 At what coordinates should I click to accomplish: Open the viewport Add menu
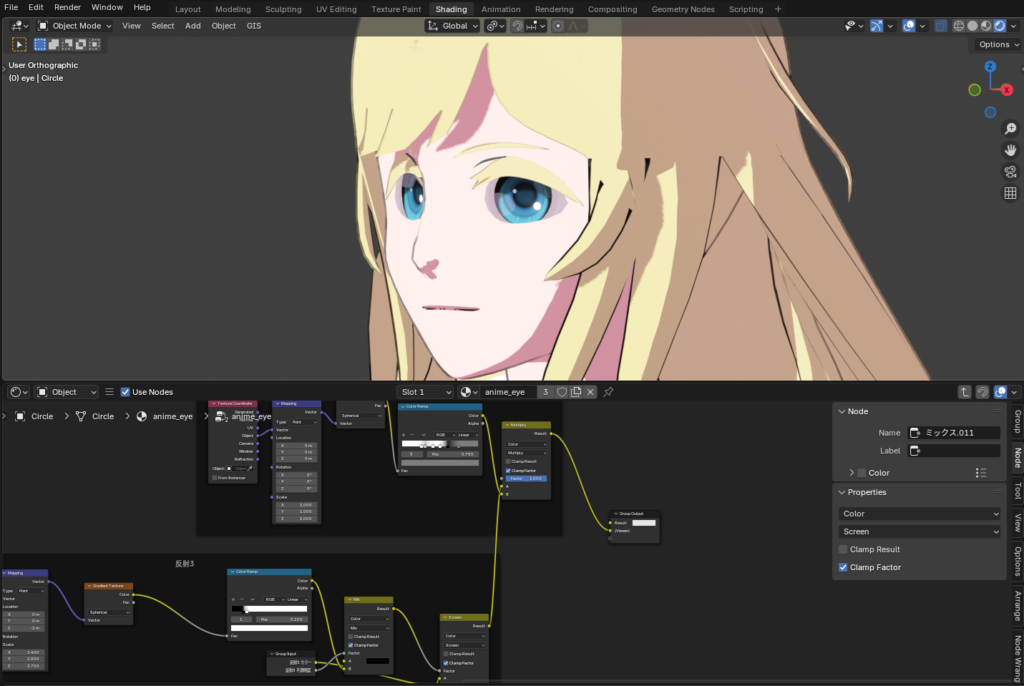193,26
